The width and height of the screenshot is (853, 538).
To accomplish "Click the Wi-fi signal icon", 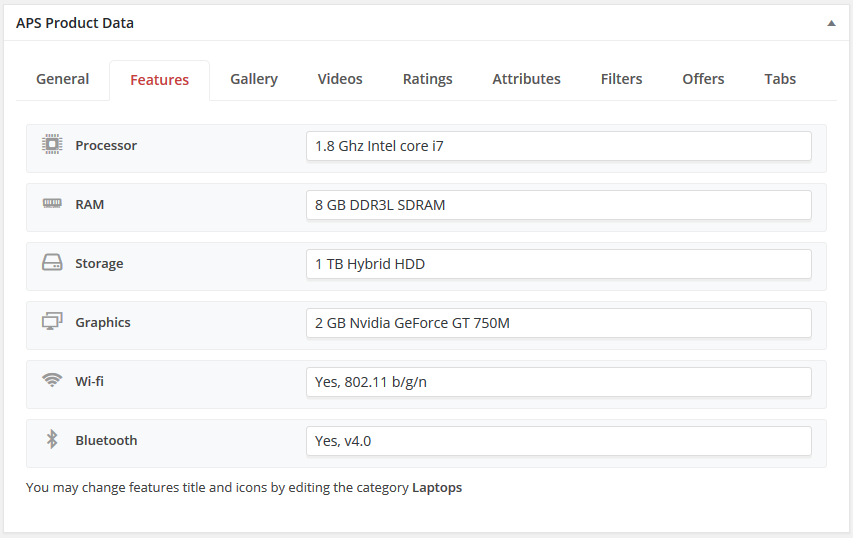I will pos(52,380).
